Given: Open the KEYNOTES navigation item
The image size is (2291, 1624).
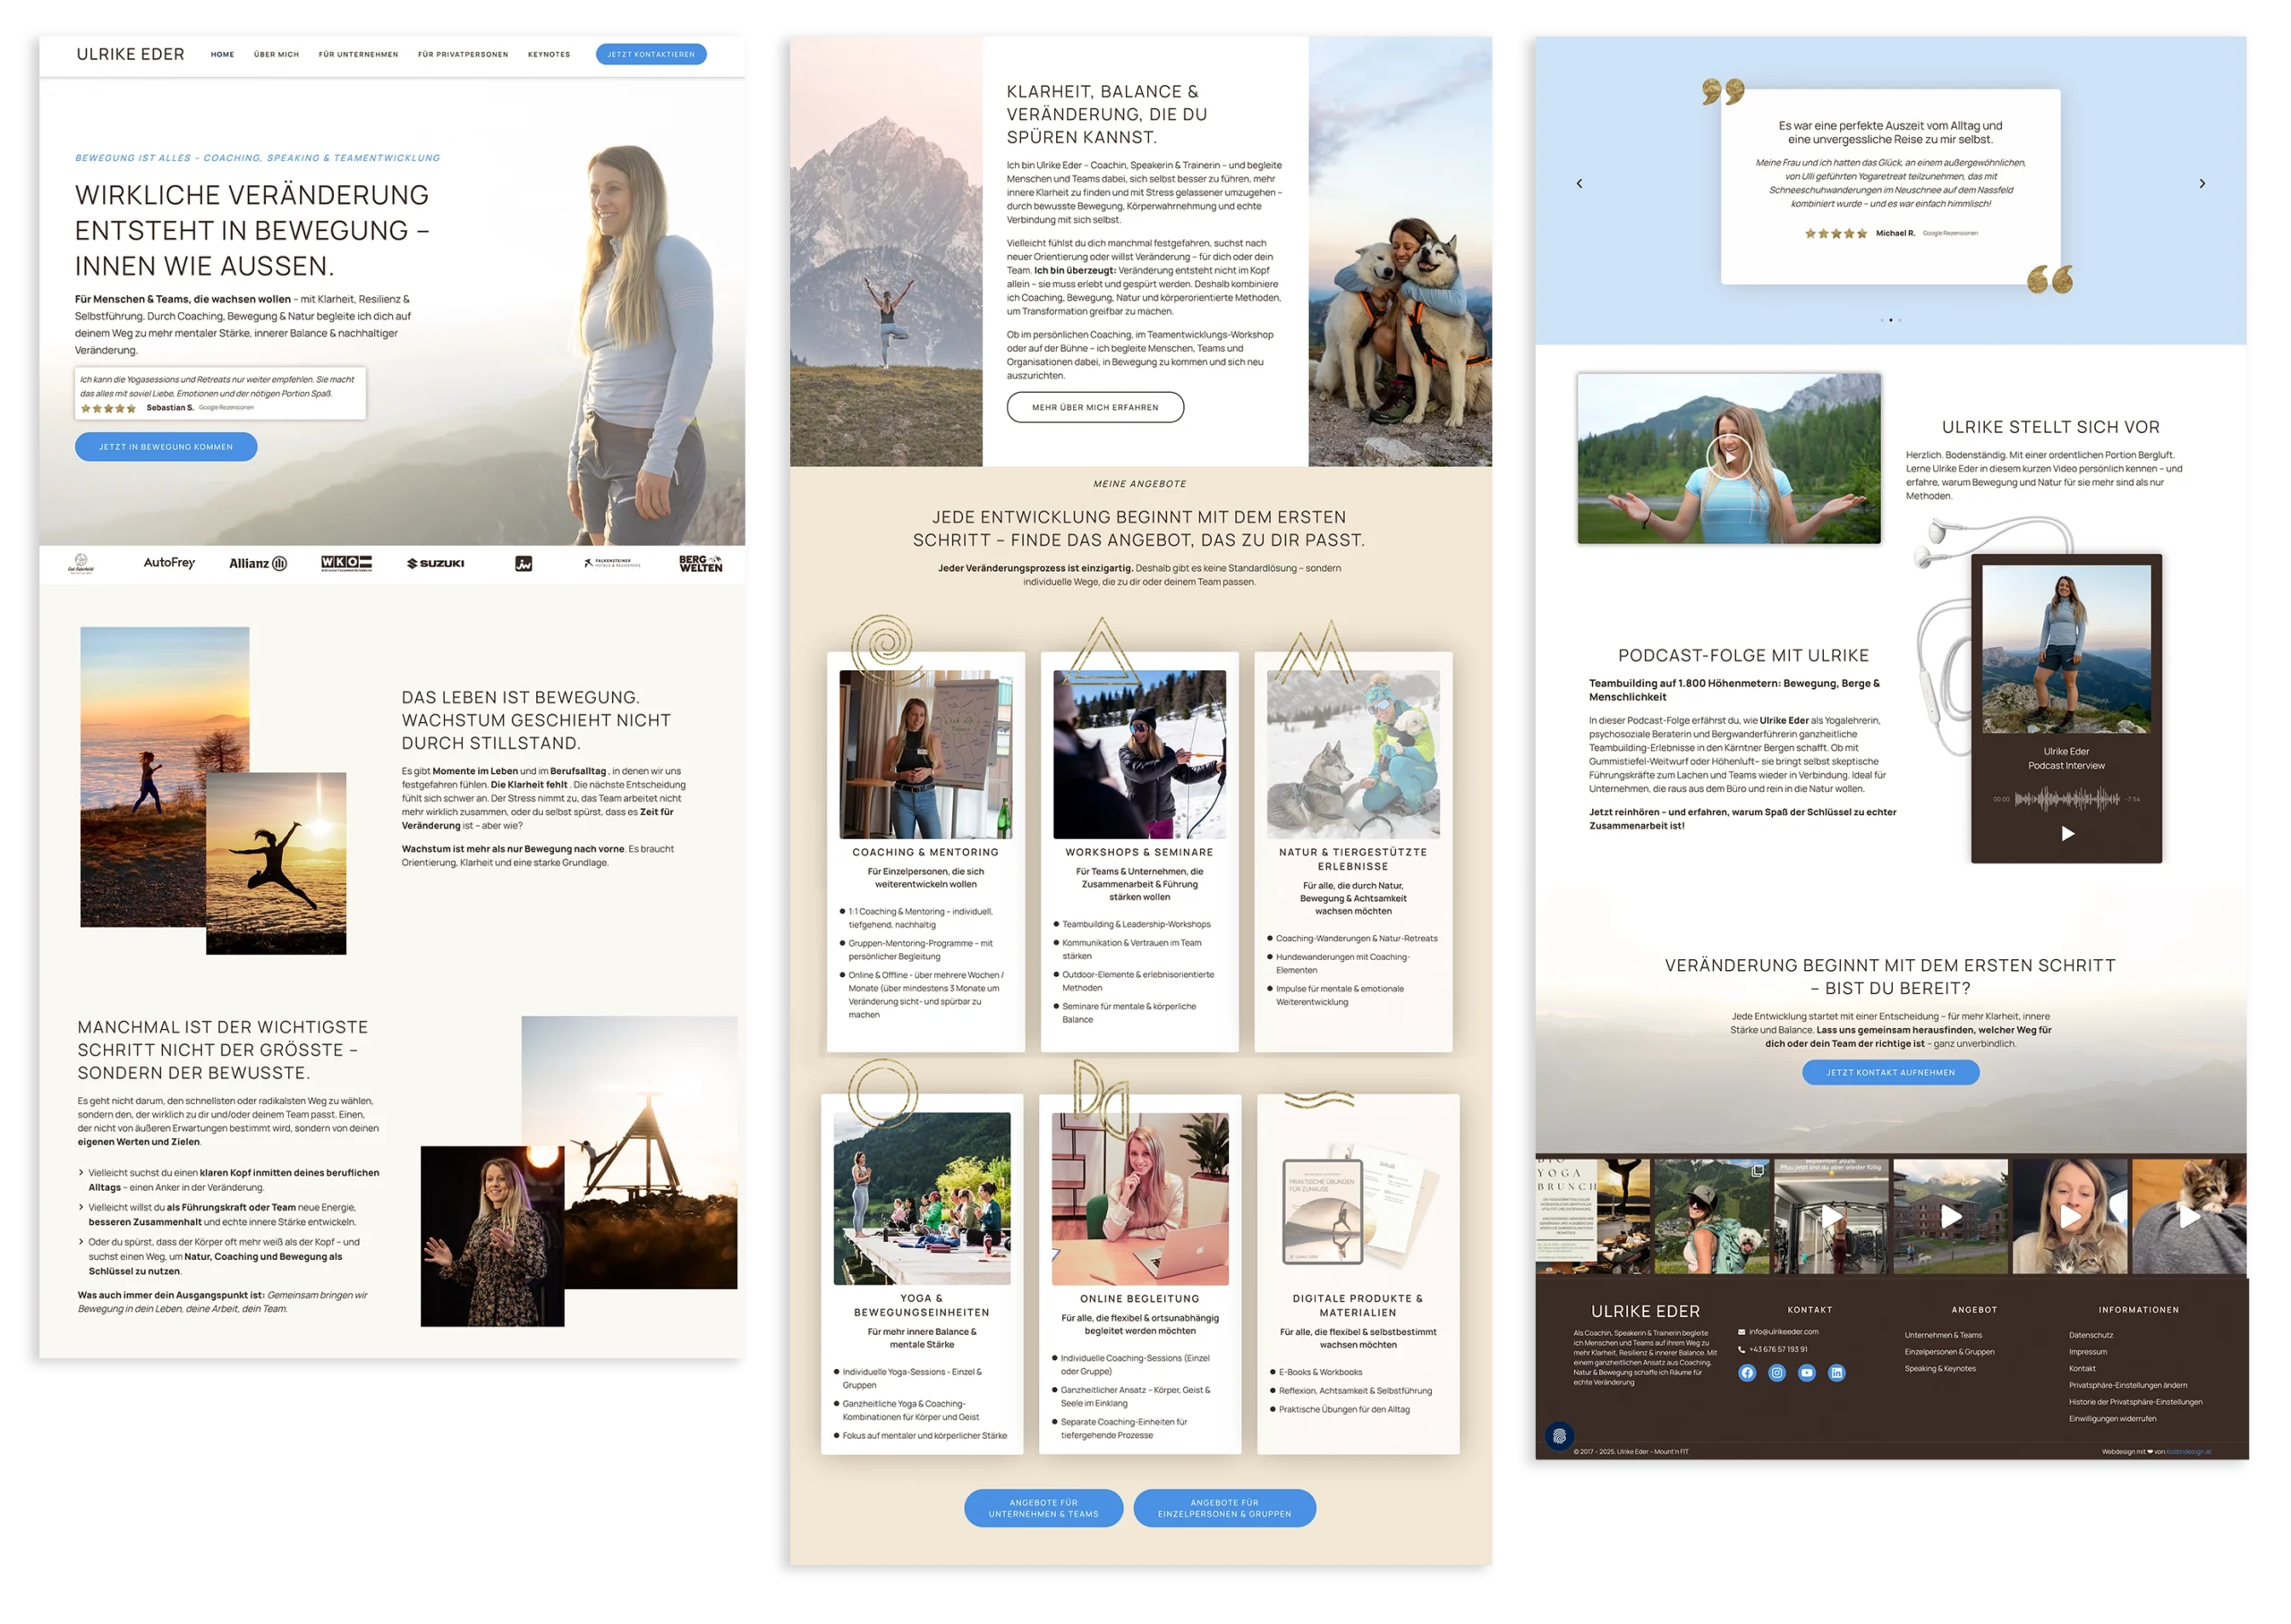Looking at the screenshot, I should pyautogui.click(x=549, y=55).
